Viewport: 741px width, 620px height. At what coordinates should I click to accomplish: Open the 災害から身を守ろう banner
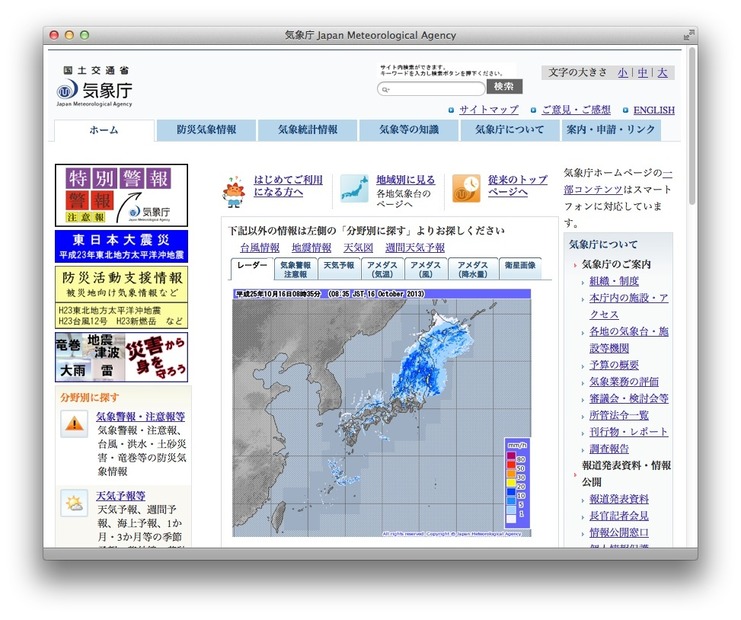(121, 357)
